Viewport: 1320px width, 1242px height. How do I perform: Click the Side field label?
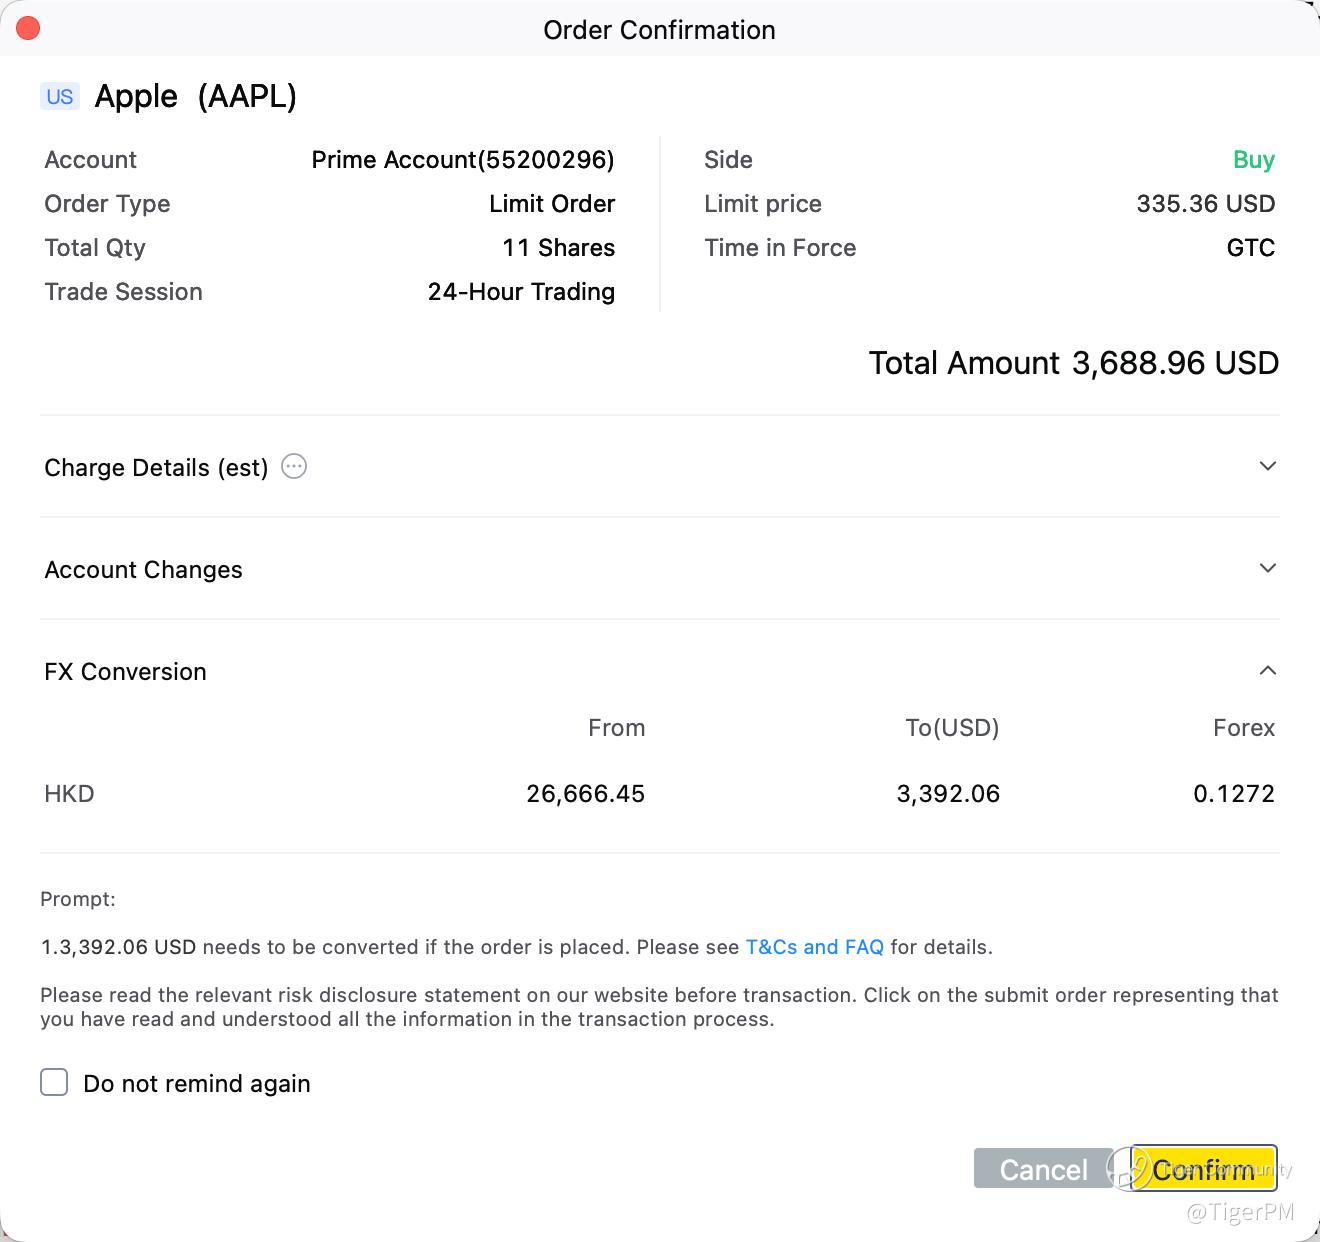[728, 160]
